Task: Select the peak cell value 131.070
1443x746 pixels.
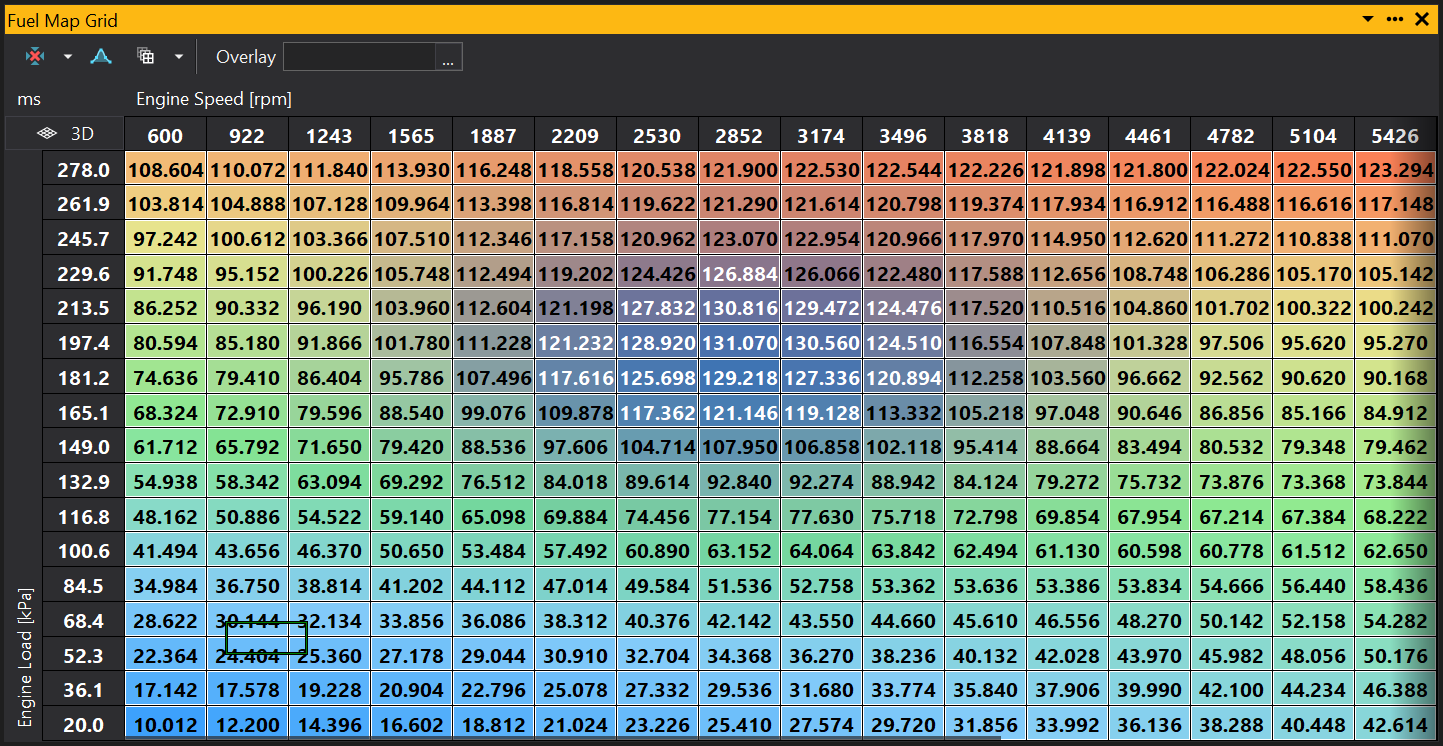Action: tap(739, 343)
